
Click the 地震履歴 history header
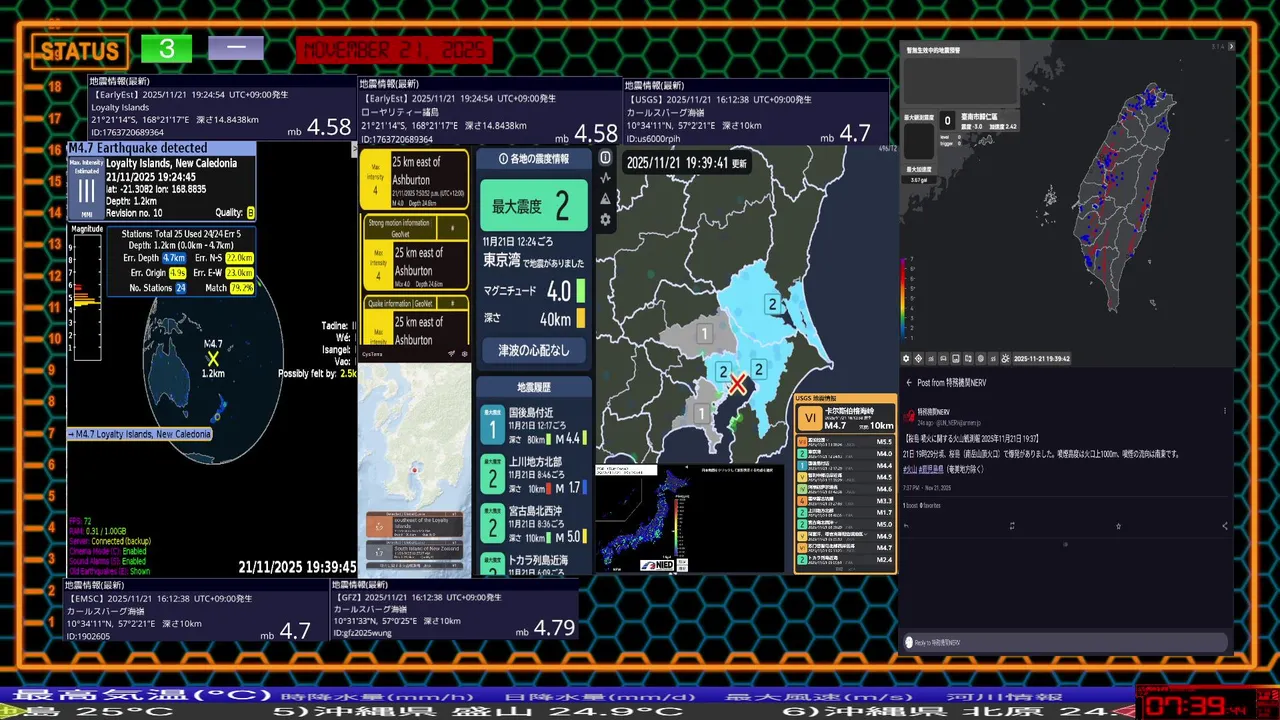(x=534, y=387)
